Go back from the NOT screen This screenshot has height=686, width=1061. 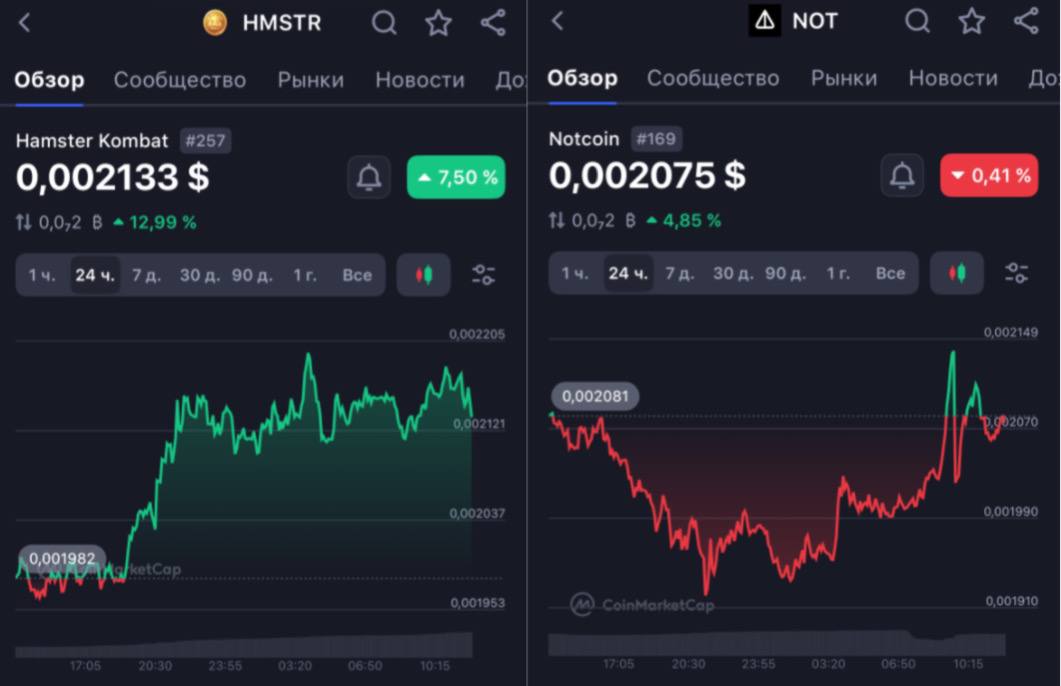558,21
